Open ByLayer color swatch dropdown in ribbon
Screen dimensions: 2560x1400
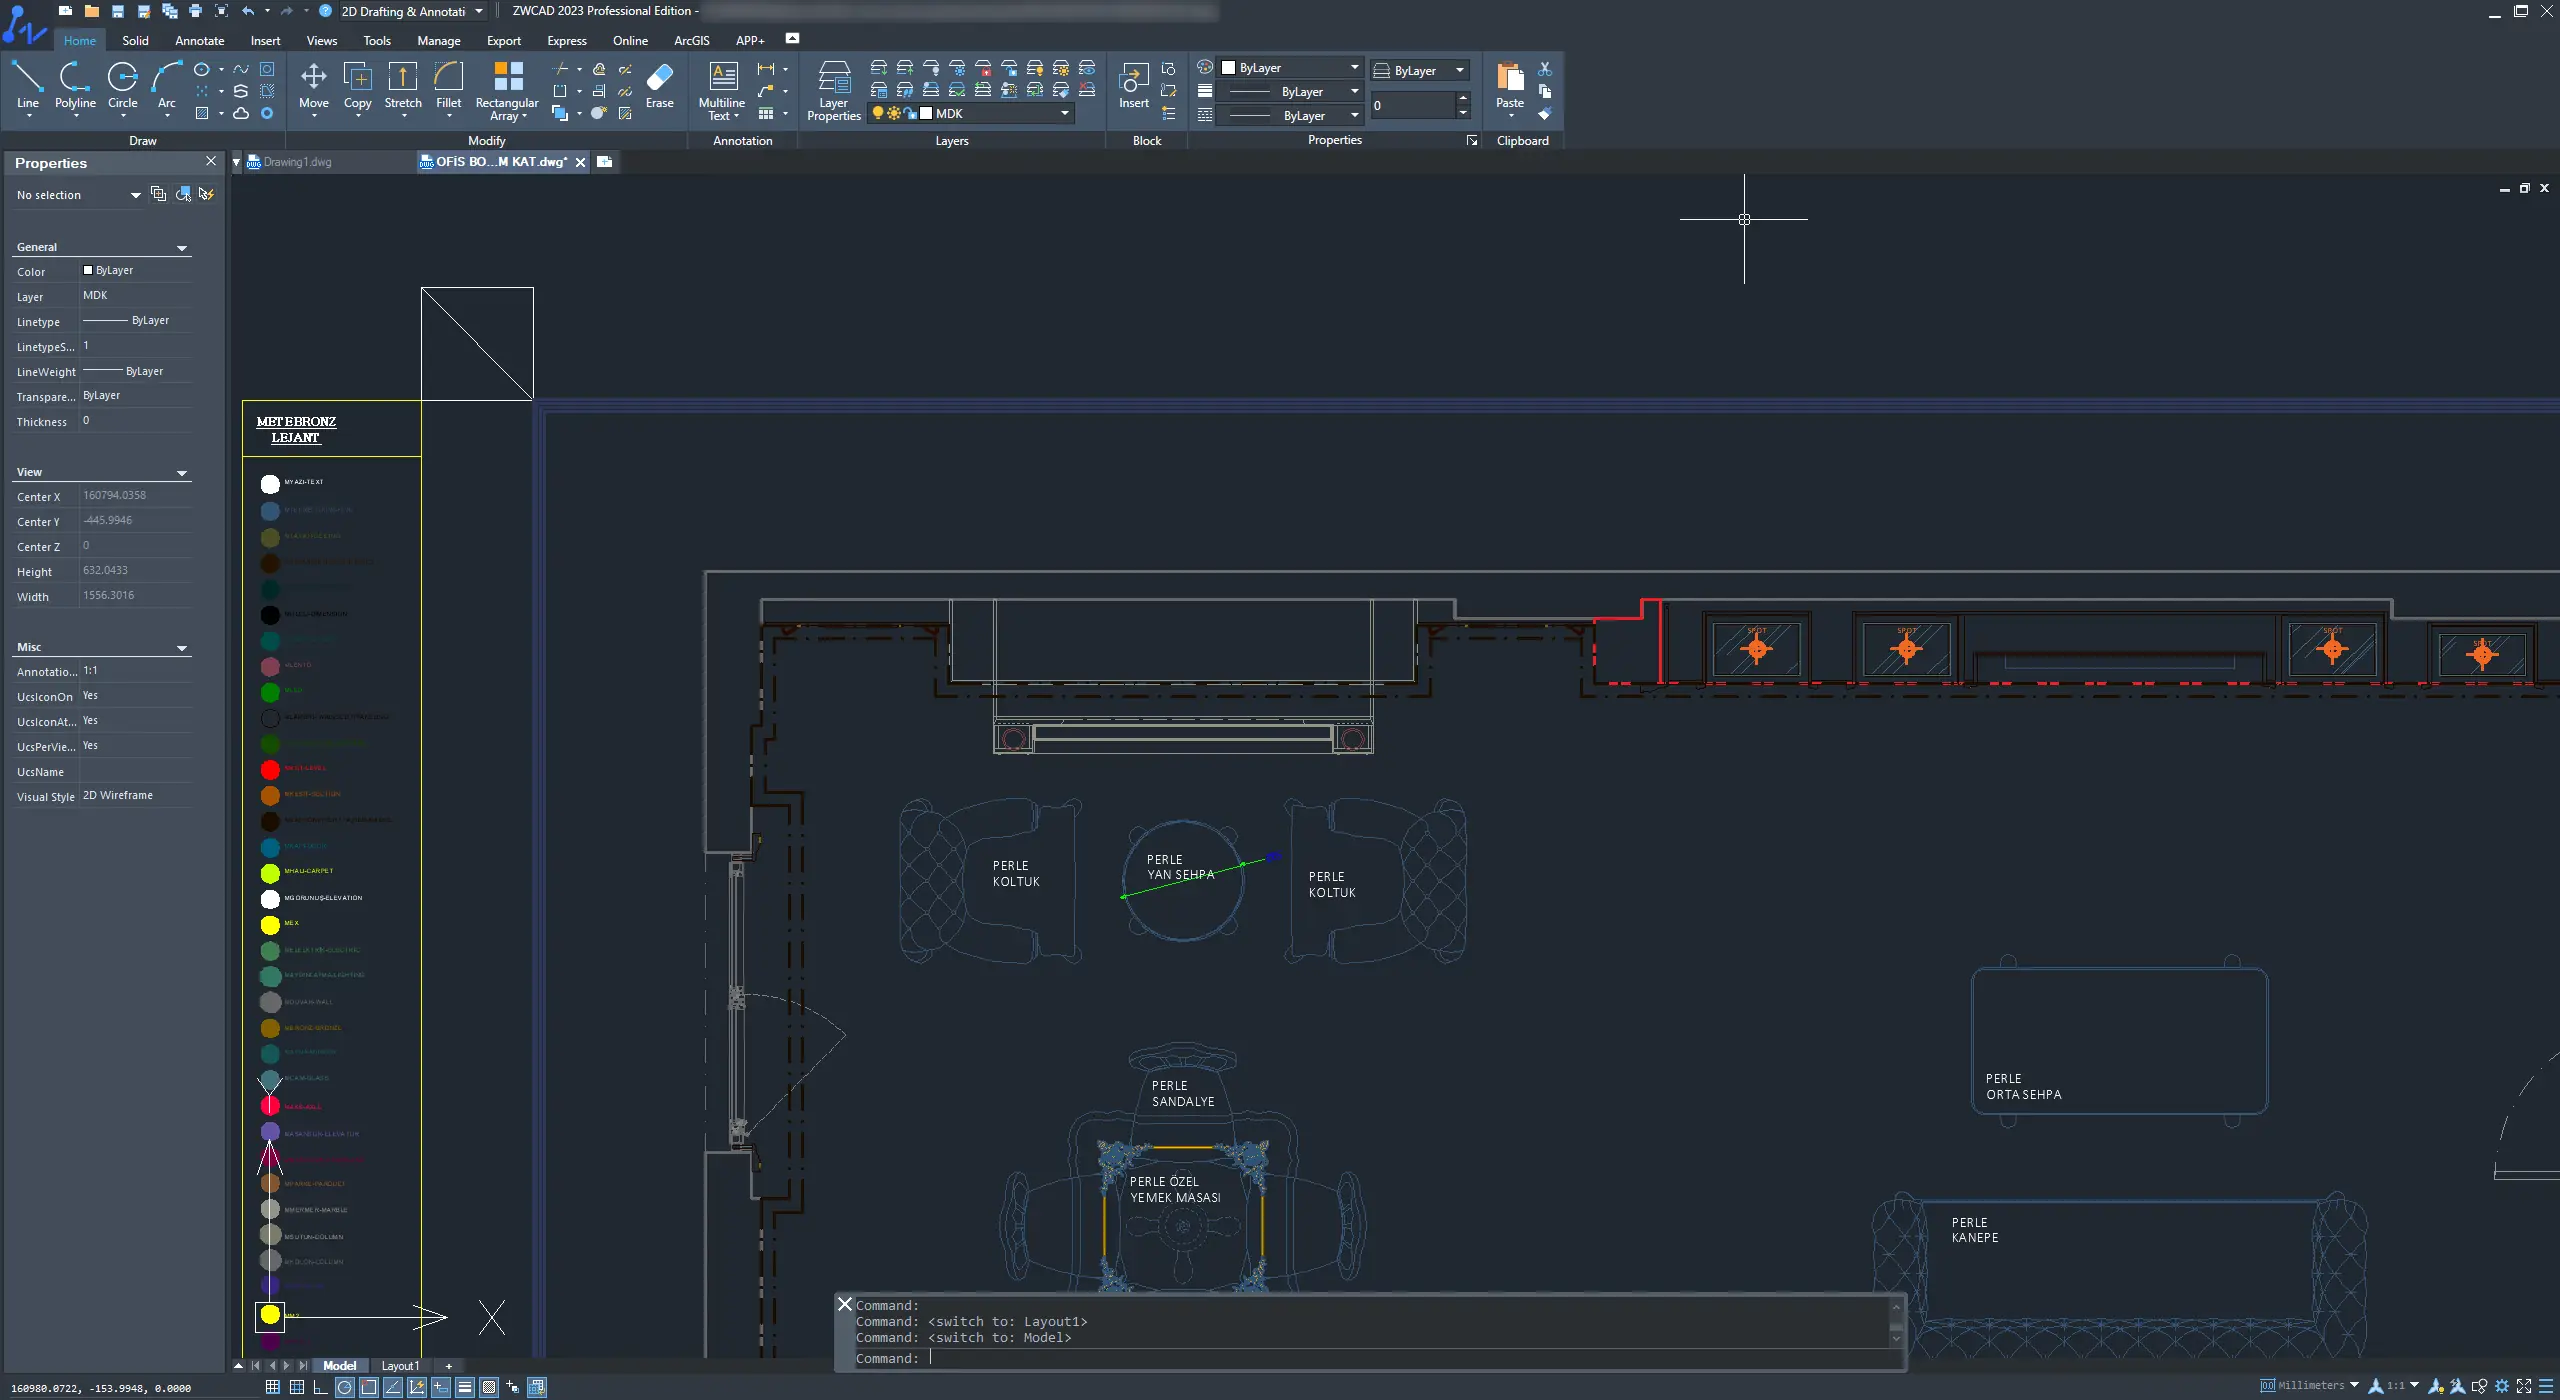(x=1354, y=68)
